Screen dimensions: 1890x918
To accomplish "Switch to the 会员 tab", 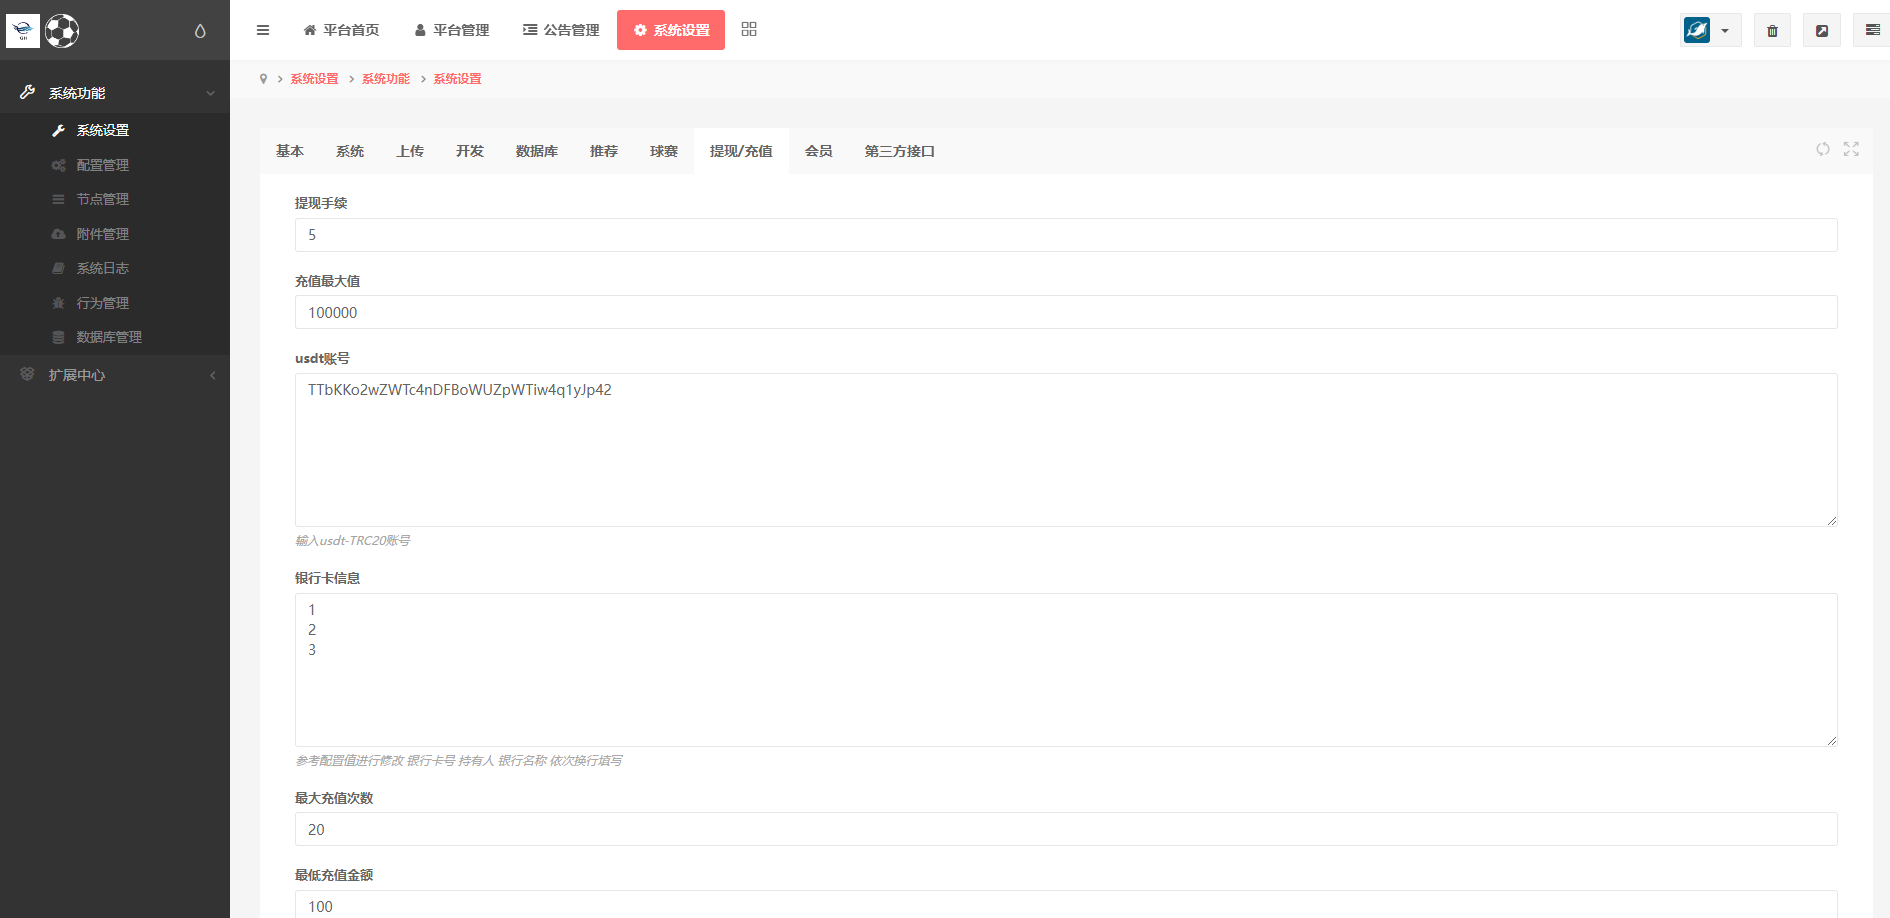I will (818, 151).
